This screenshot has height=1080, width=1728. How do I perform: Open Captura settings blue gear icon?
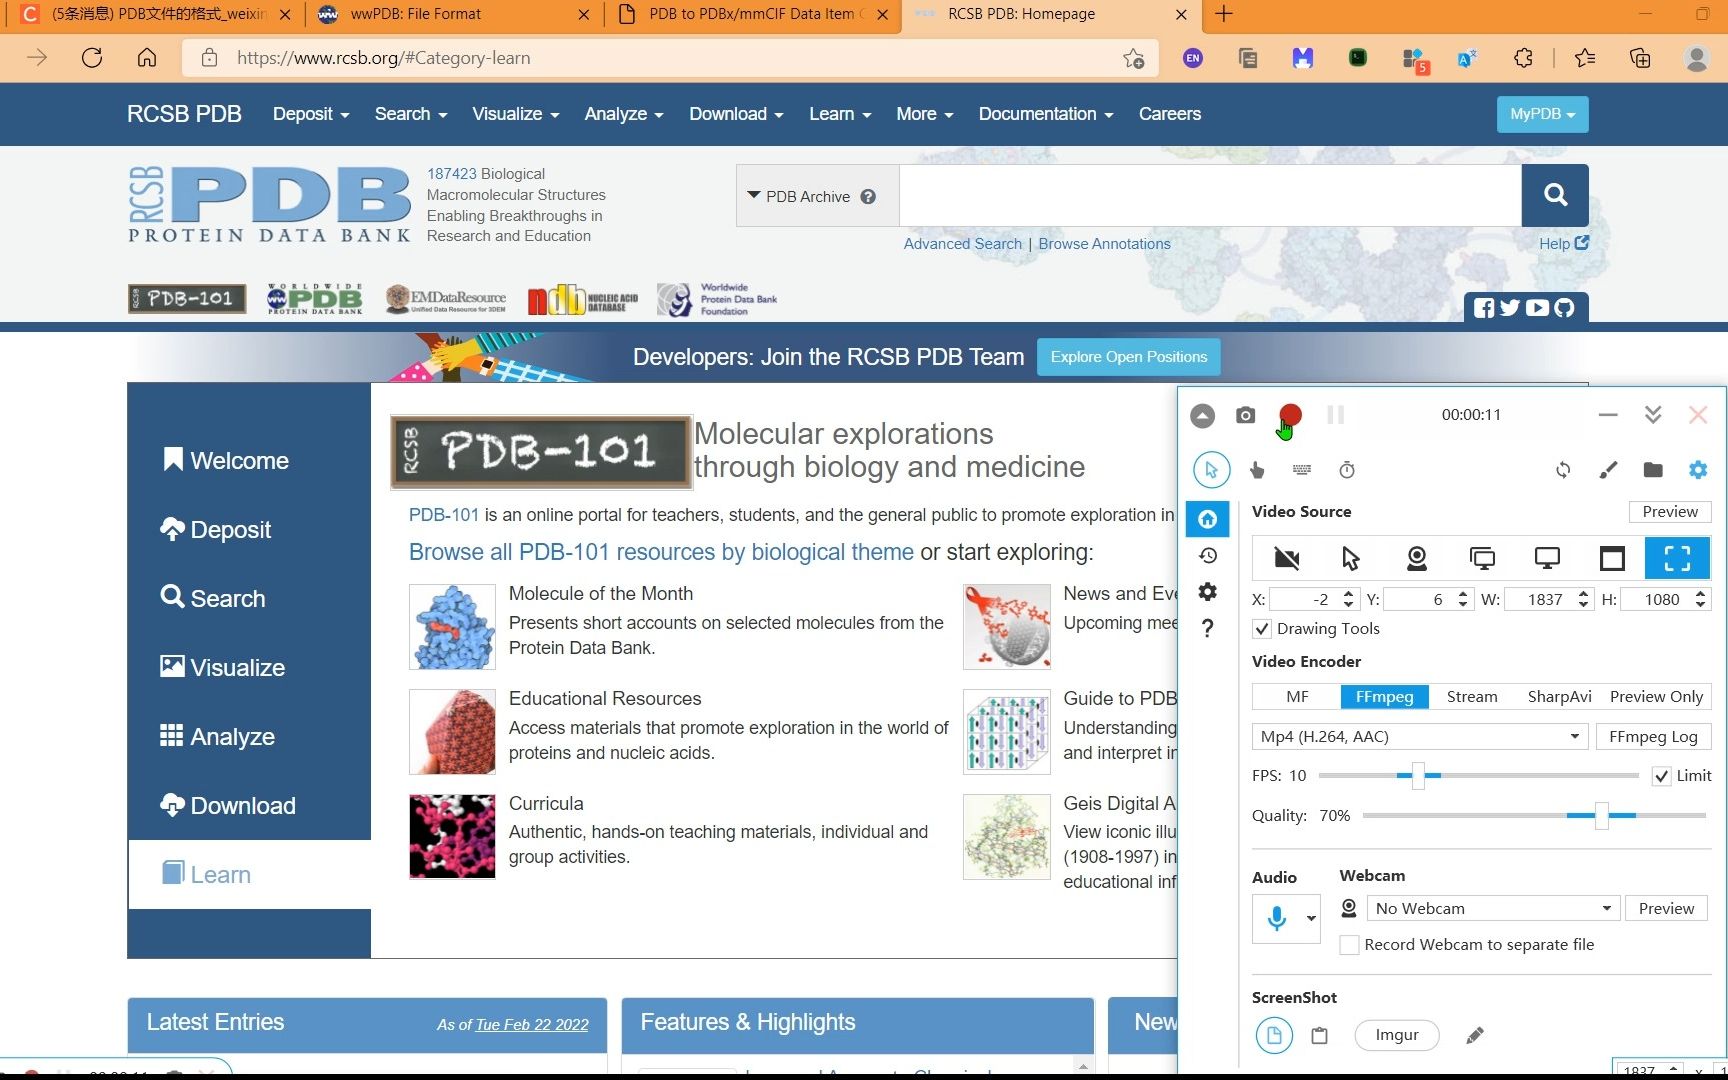pyautogui.click(x=1698, y=470)
